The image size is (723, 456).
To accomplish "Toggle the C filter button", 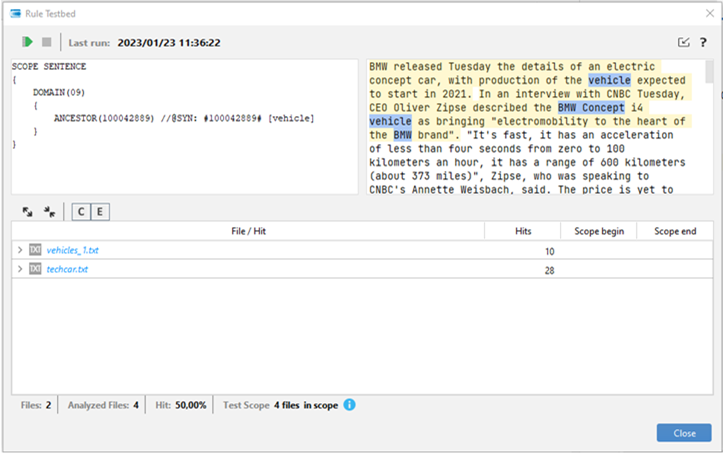I will (x=80, y=212).
